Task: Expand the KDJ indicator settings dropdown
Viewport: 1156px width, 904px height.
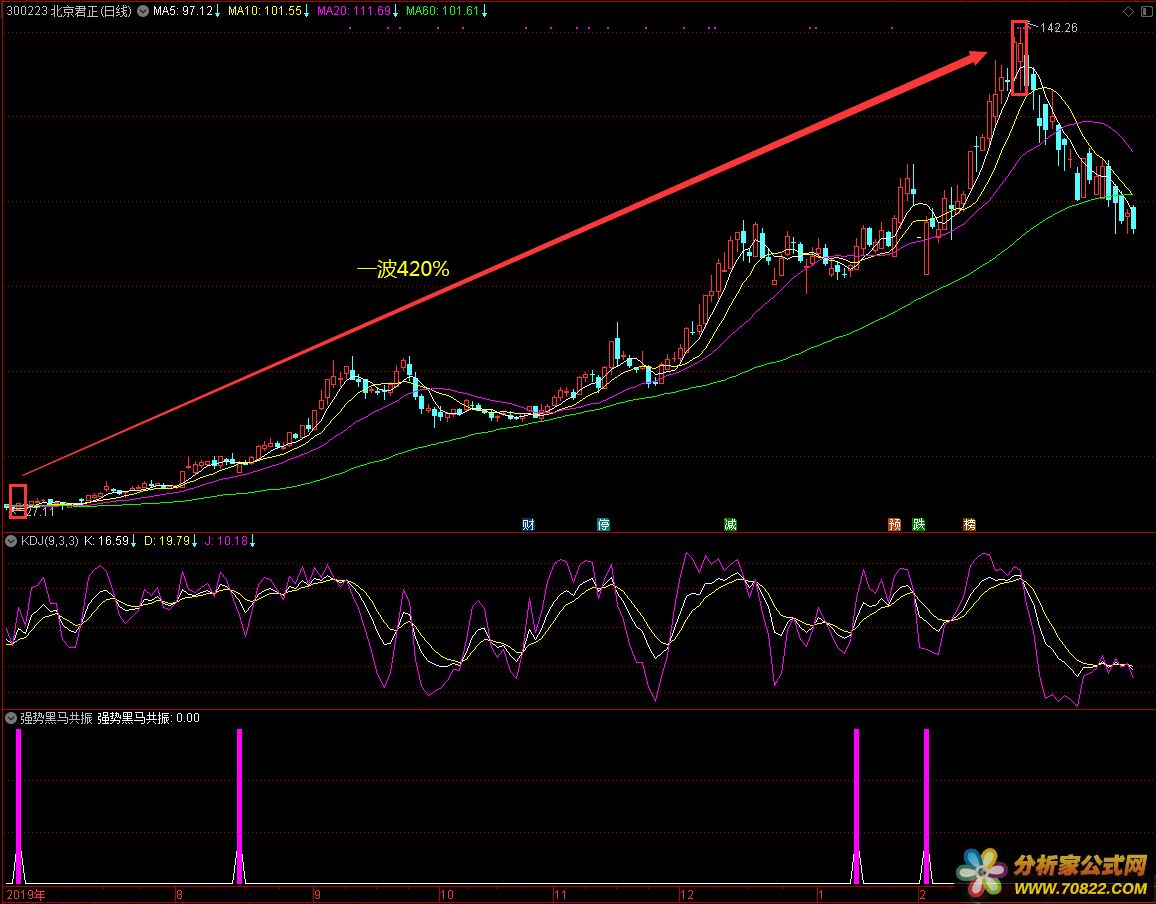Action: click(11, 541)
